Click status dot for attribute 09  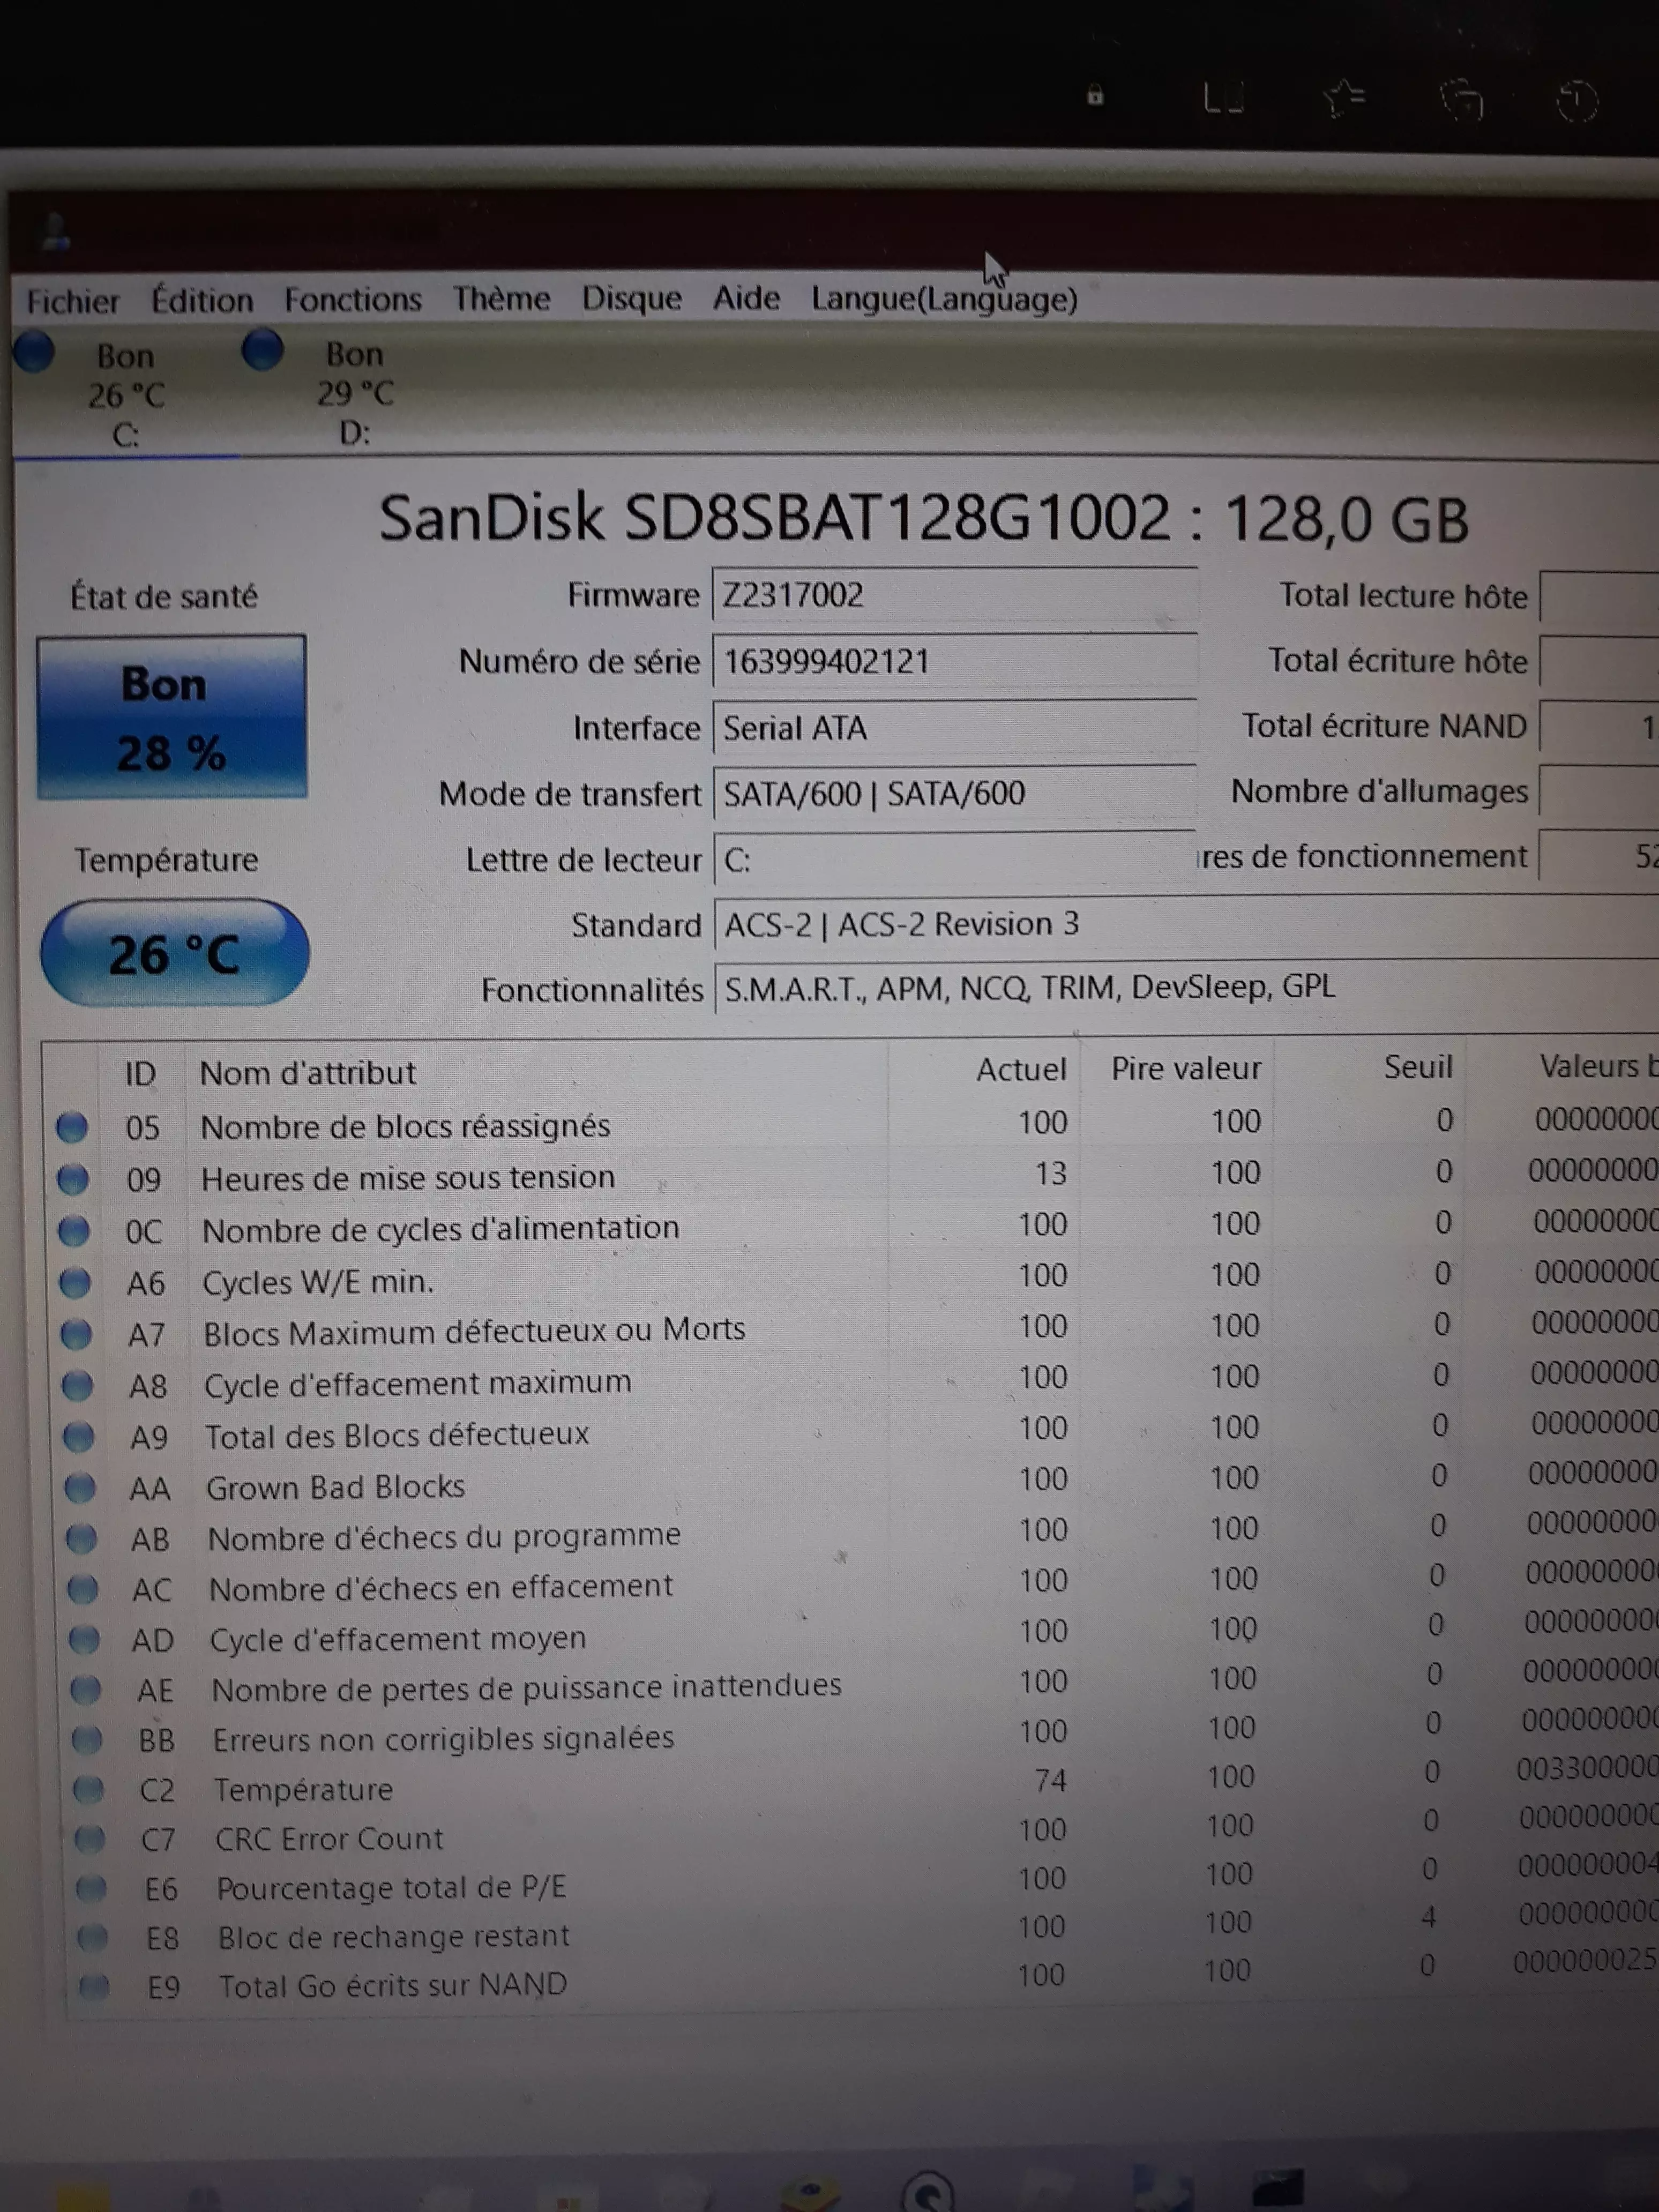pos(72,1179)
